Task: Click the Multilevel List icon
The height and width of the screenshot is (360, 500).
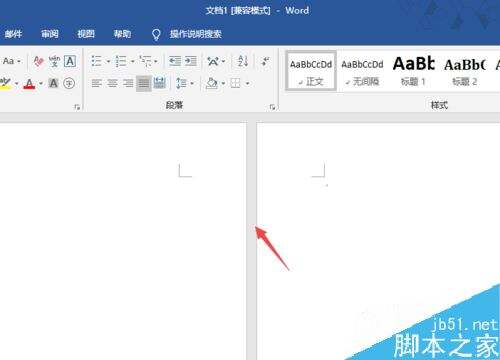Action: tap(145, 61)
